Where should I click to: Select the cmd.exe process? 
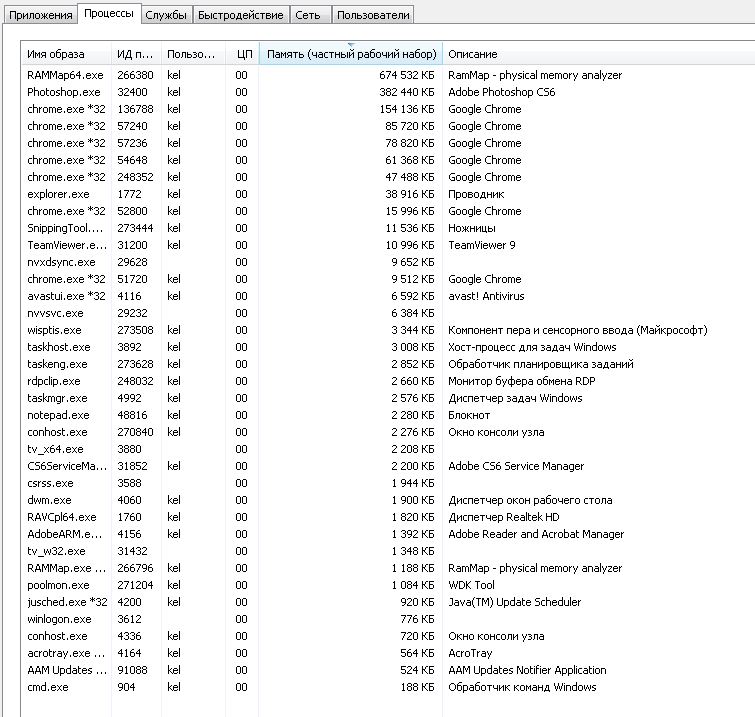[x=388, y=687]
